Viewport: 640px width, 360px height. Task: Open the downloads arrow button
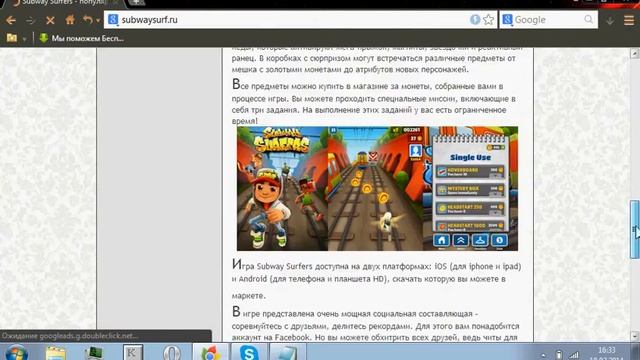(x=610, y=20)
